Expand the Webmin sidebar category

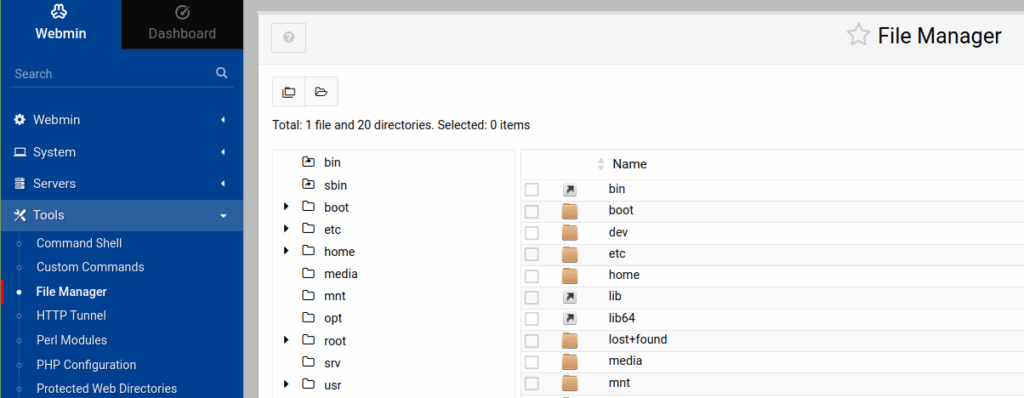(121, 120)
